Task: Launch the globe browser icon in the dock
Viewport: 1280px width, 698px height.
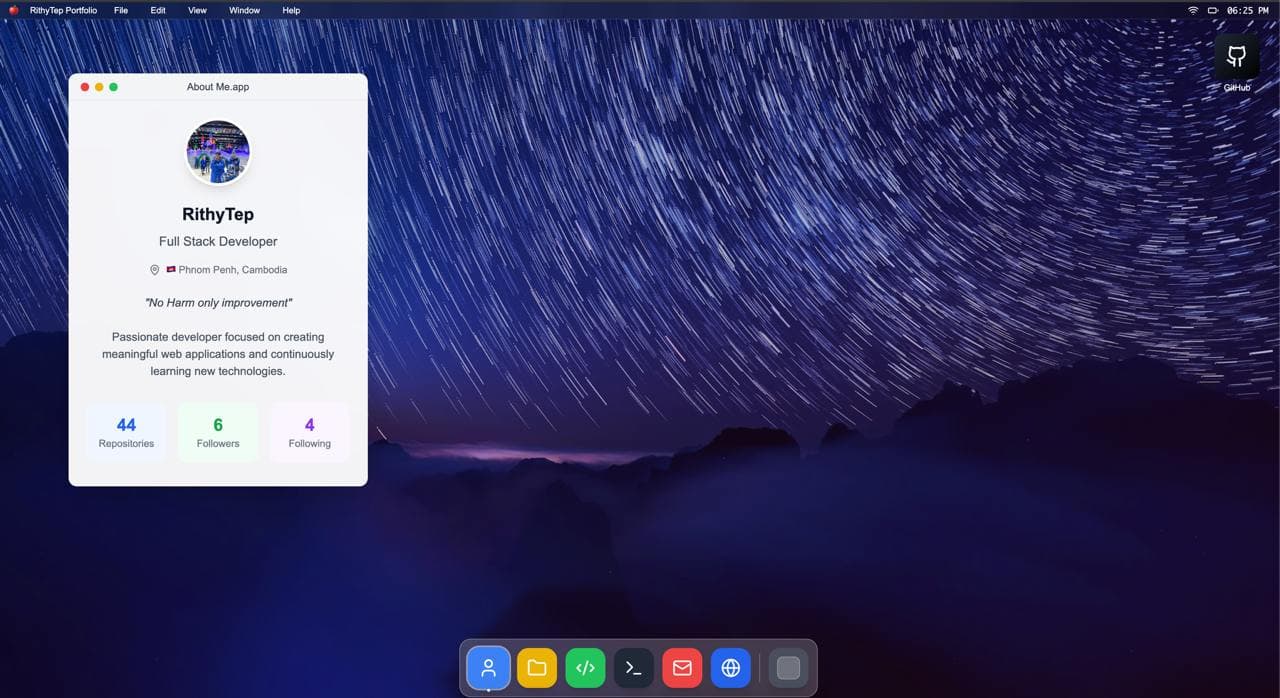Action: (730, 667)
